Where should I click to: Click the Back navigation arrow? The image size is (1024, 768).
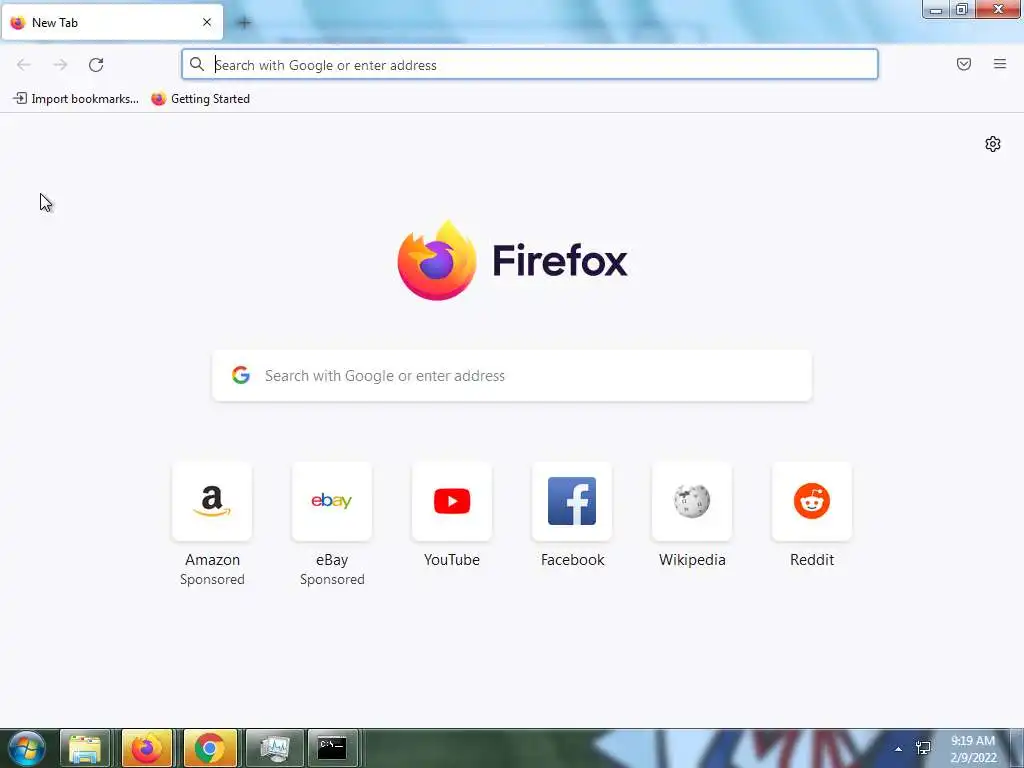[24, 65]
